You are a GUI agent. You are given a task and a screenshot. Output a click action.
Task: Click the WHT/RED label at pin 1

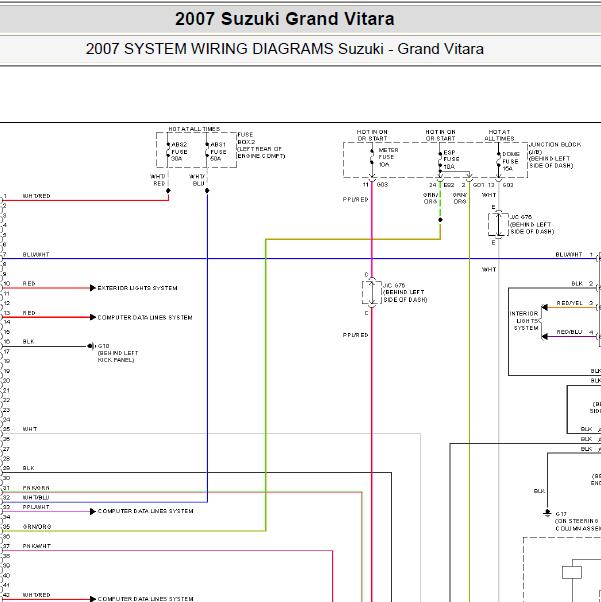tap(36, 196)
